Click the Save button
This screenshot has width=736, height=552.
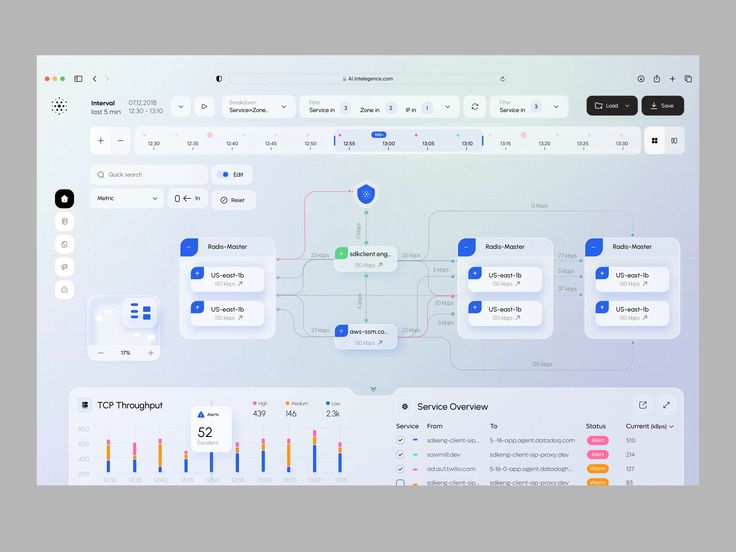663,106
